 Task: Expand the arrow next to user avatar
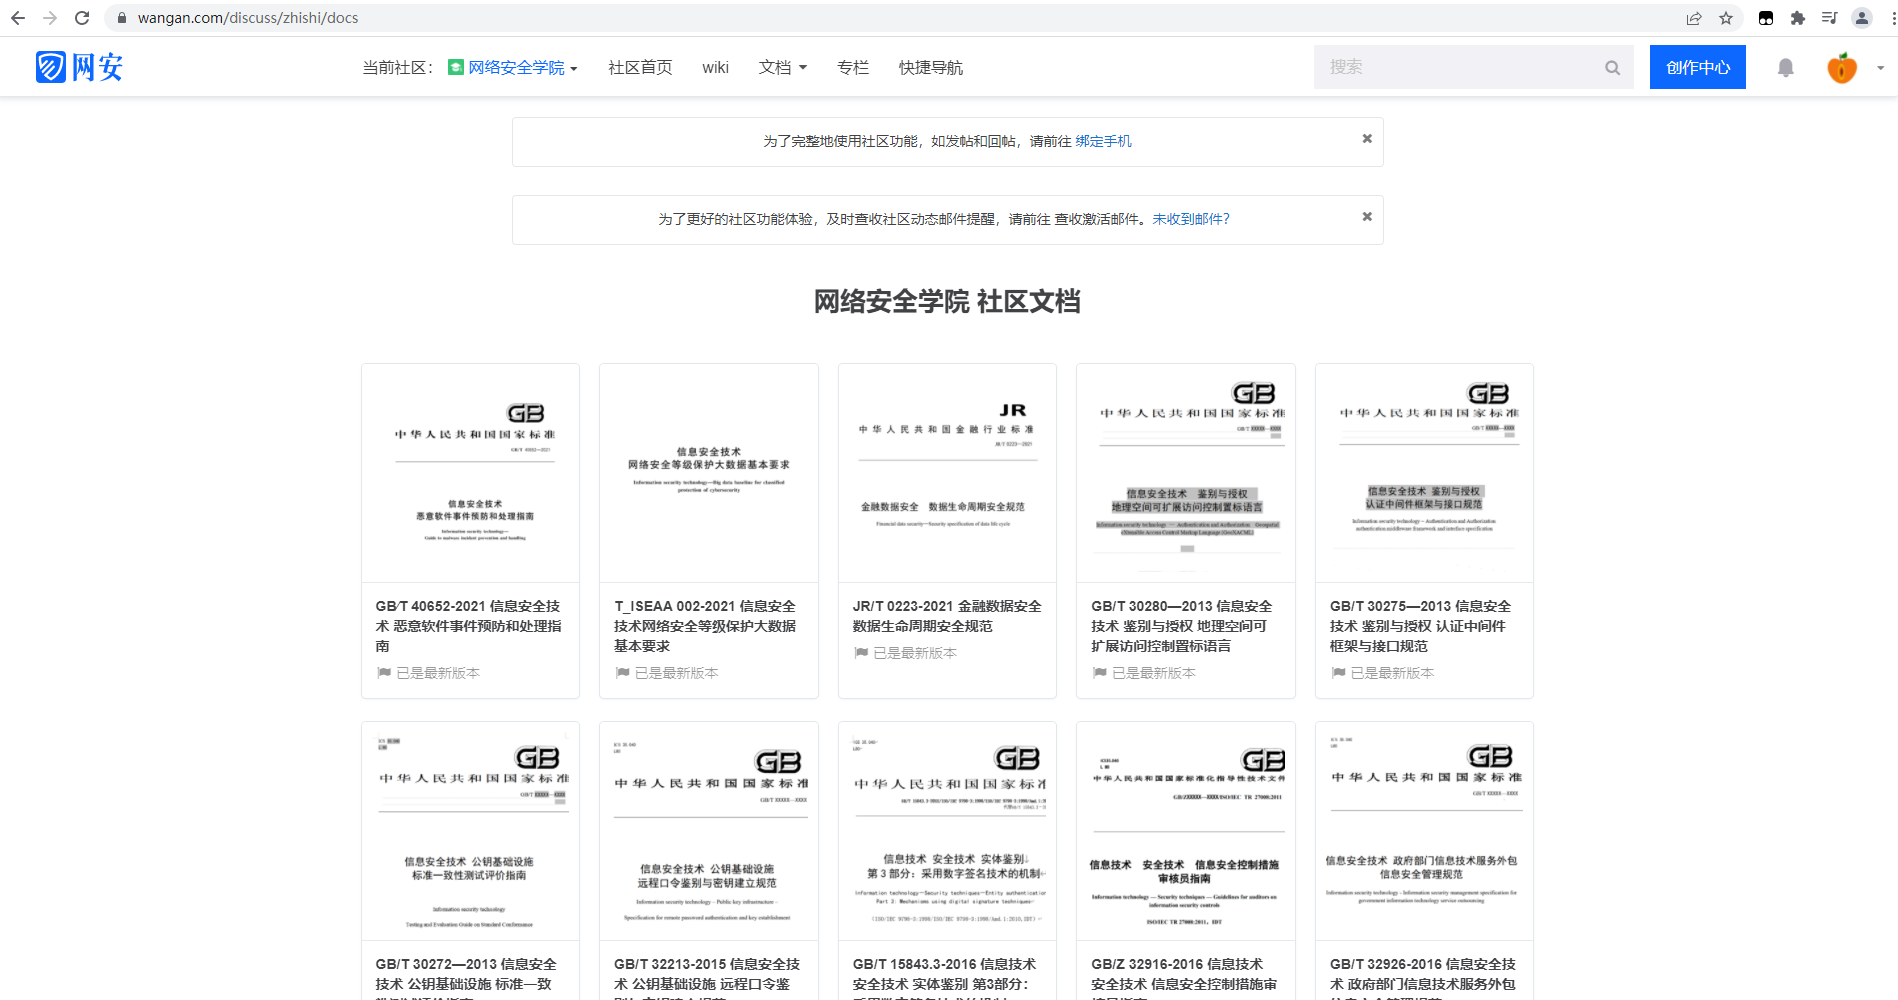[1880, 68]
